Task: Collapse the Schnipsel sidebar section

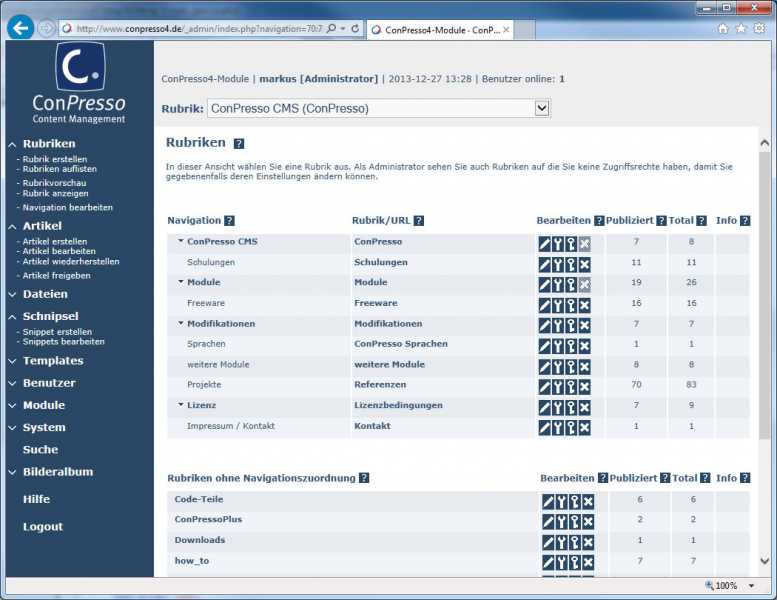Action: tap(12, 317)
